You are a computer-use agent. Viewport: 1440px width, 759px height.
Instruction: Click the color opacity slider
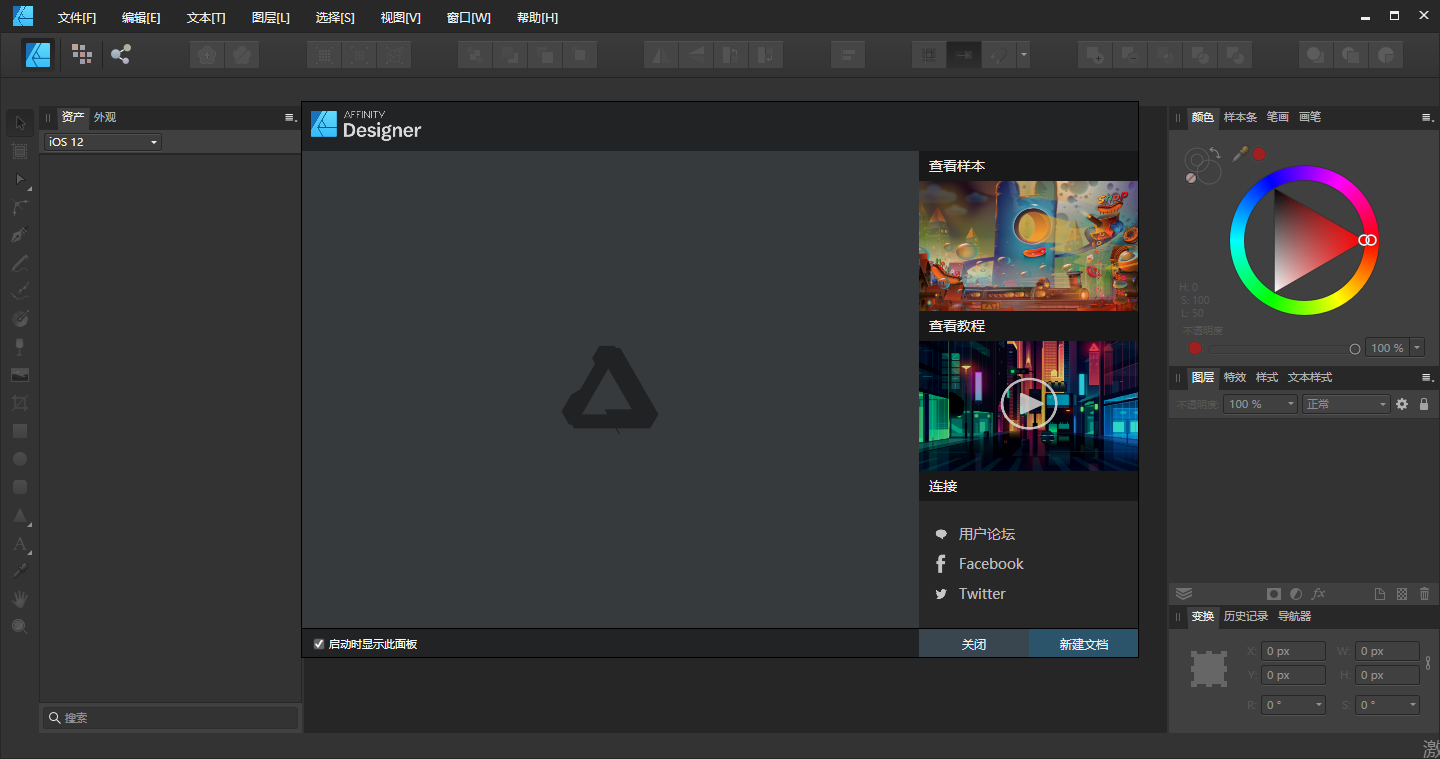point(1283,348)
